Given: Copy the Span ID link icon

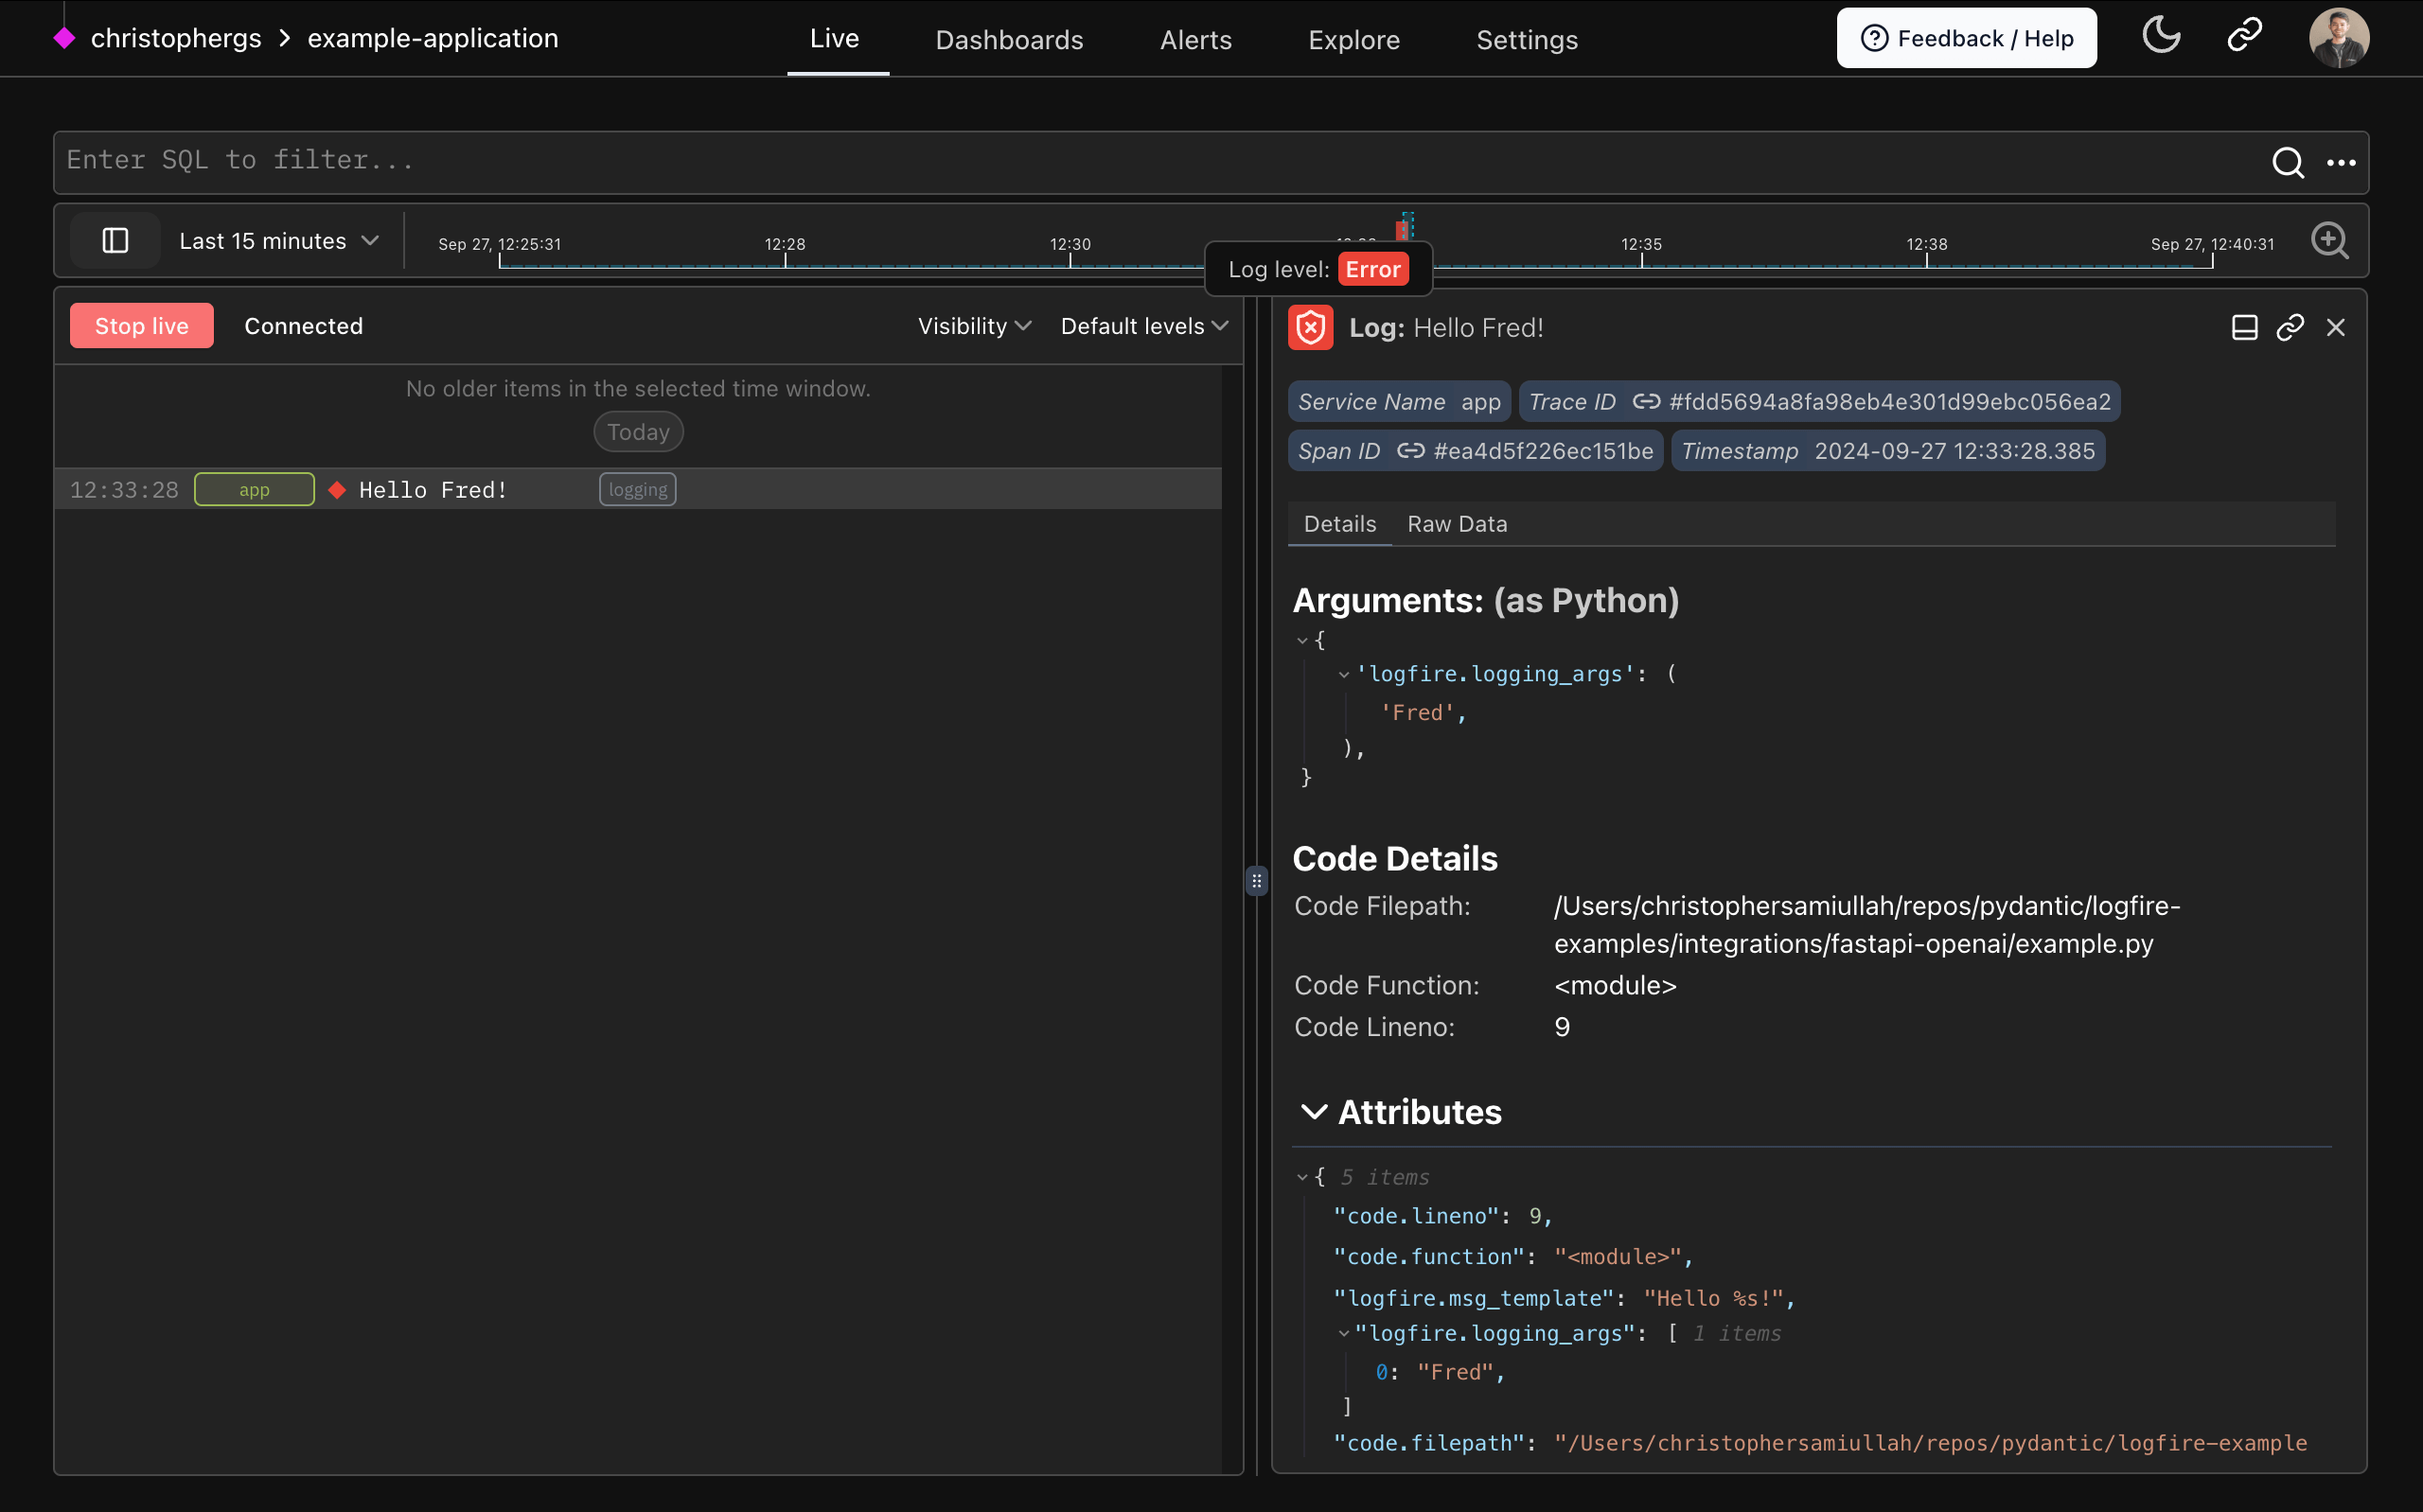Looking at the screenshot, I should click(x=1411, y=450).
